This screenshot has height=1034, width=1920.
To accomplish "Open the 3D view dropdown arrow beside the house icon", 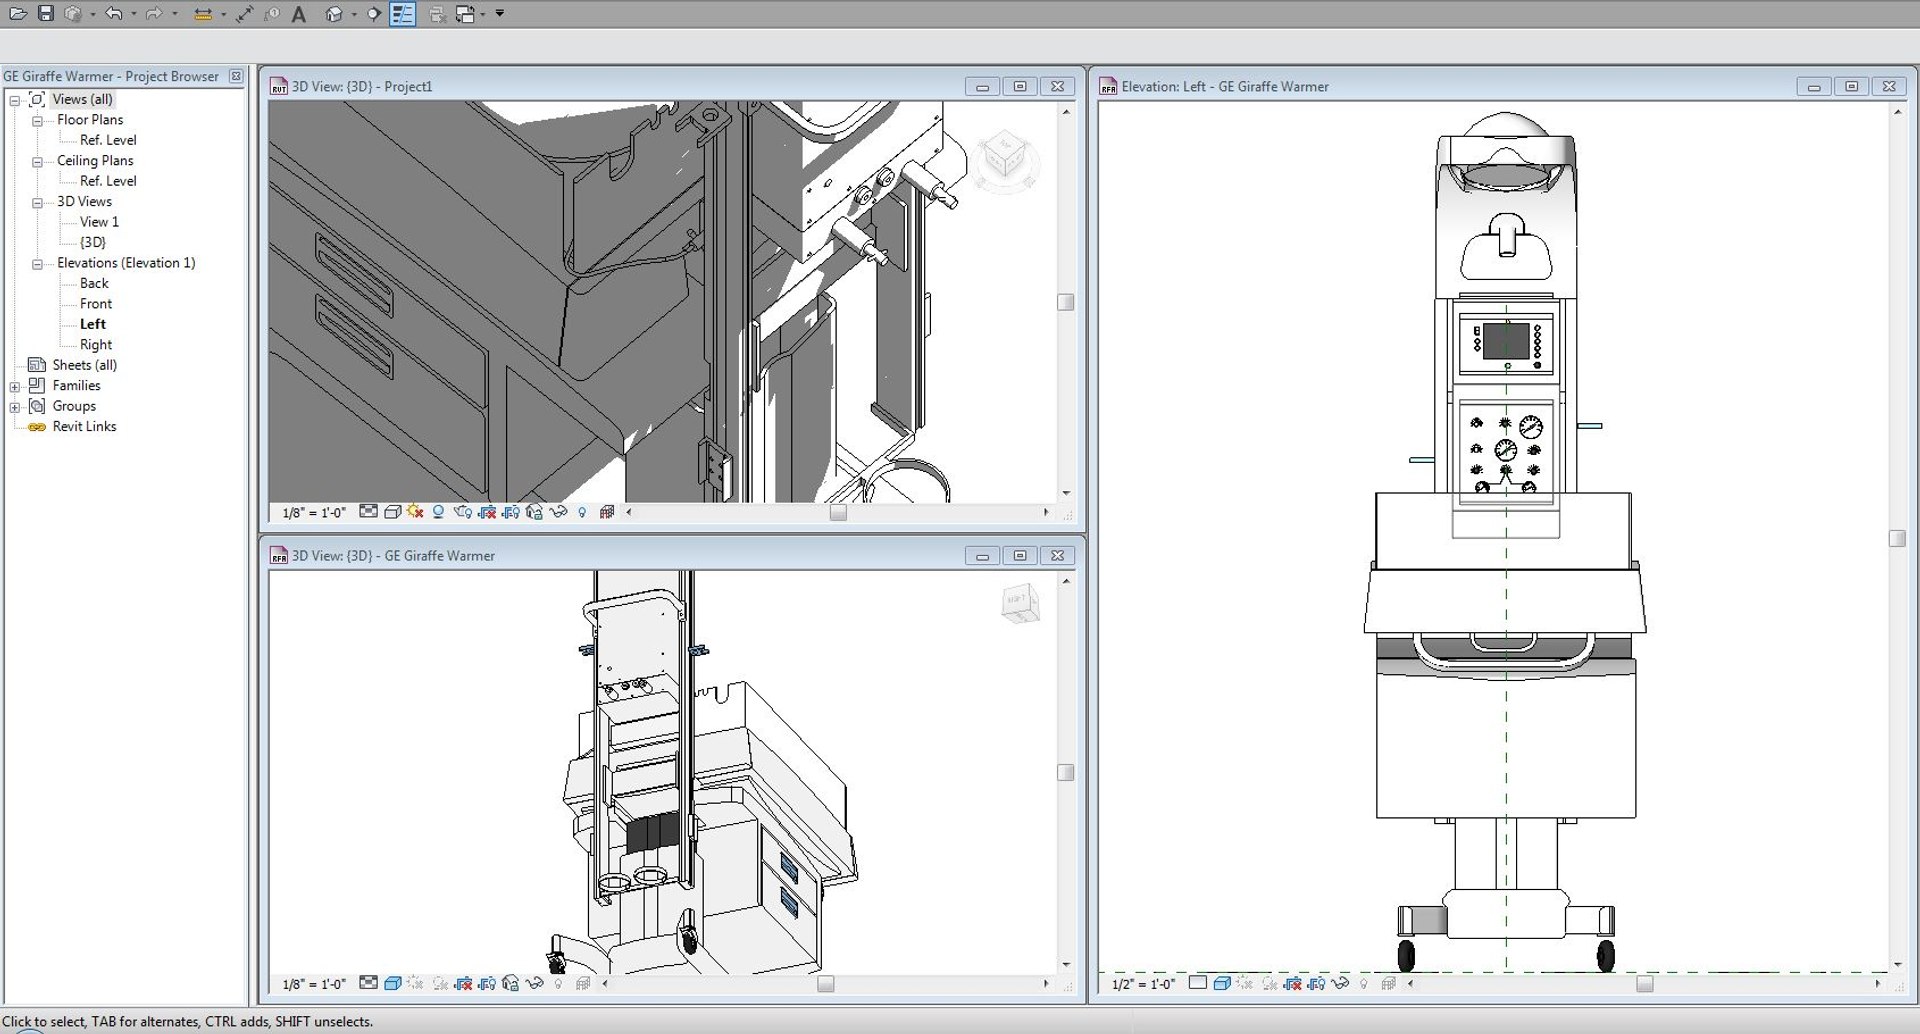I will pyautogui.click(x=354, y=14).
